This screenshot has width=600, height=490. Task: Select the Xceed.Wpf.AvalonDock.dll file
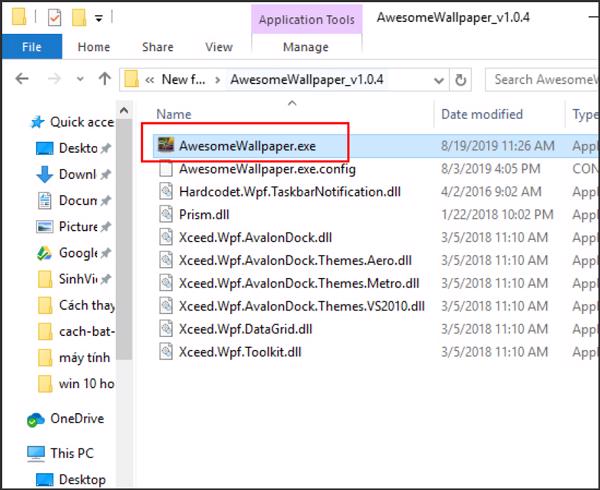pos(255,238)
